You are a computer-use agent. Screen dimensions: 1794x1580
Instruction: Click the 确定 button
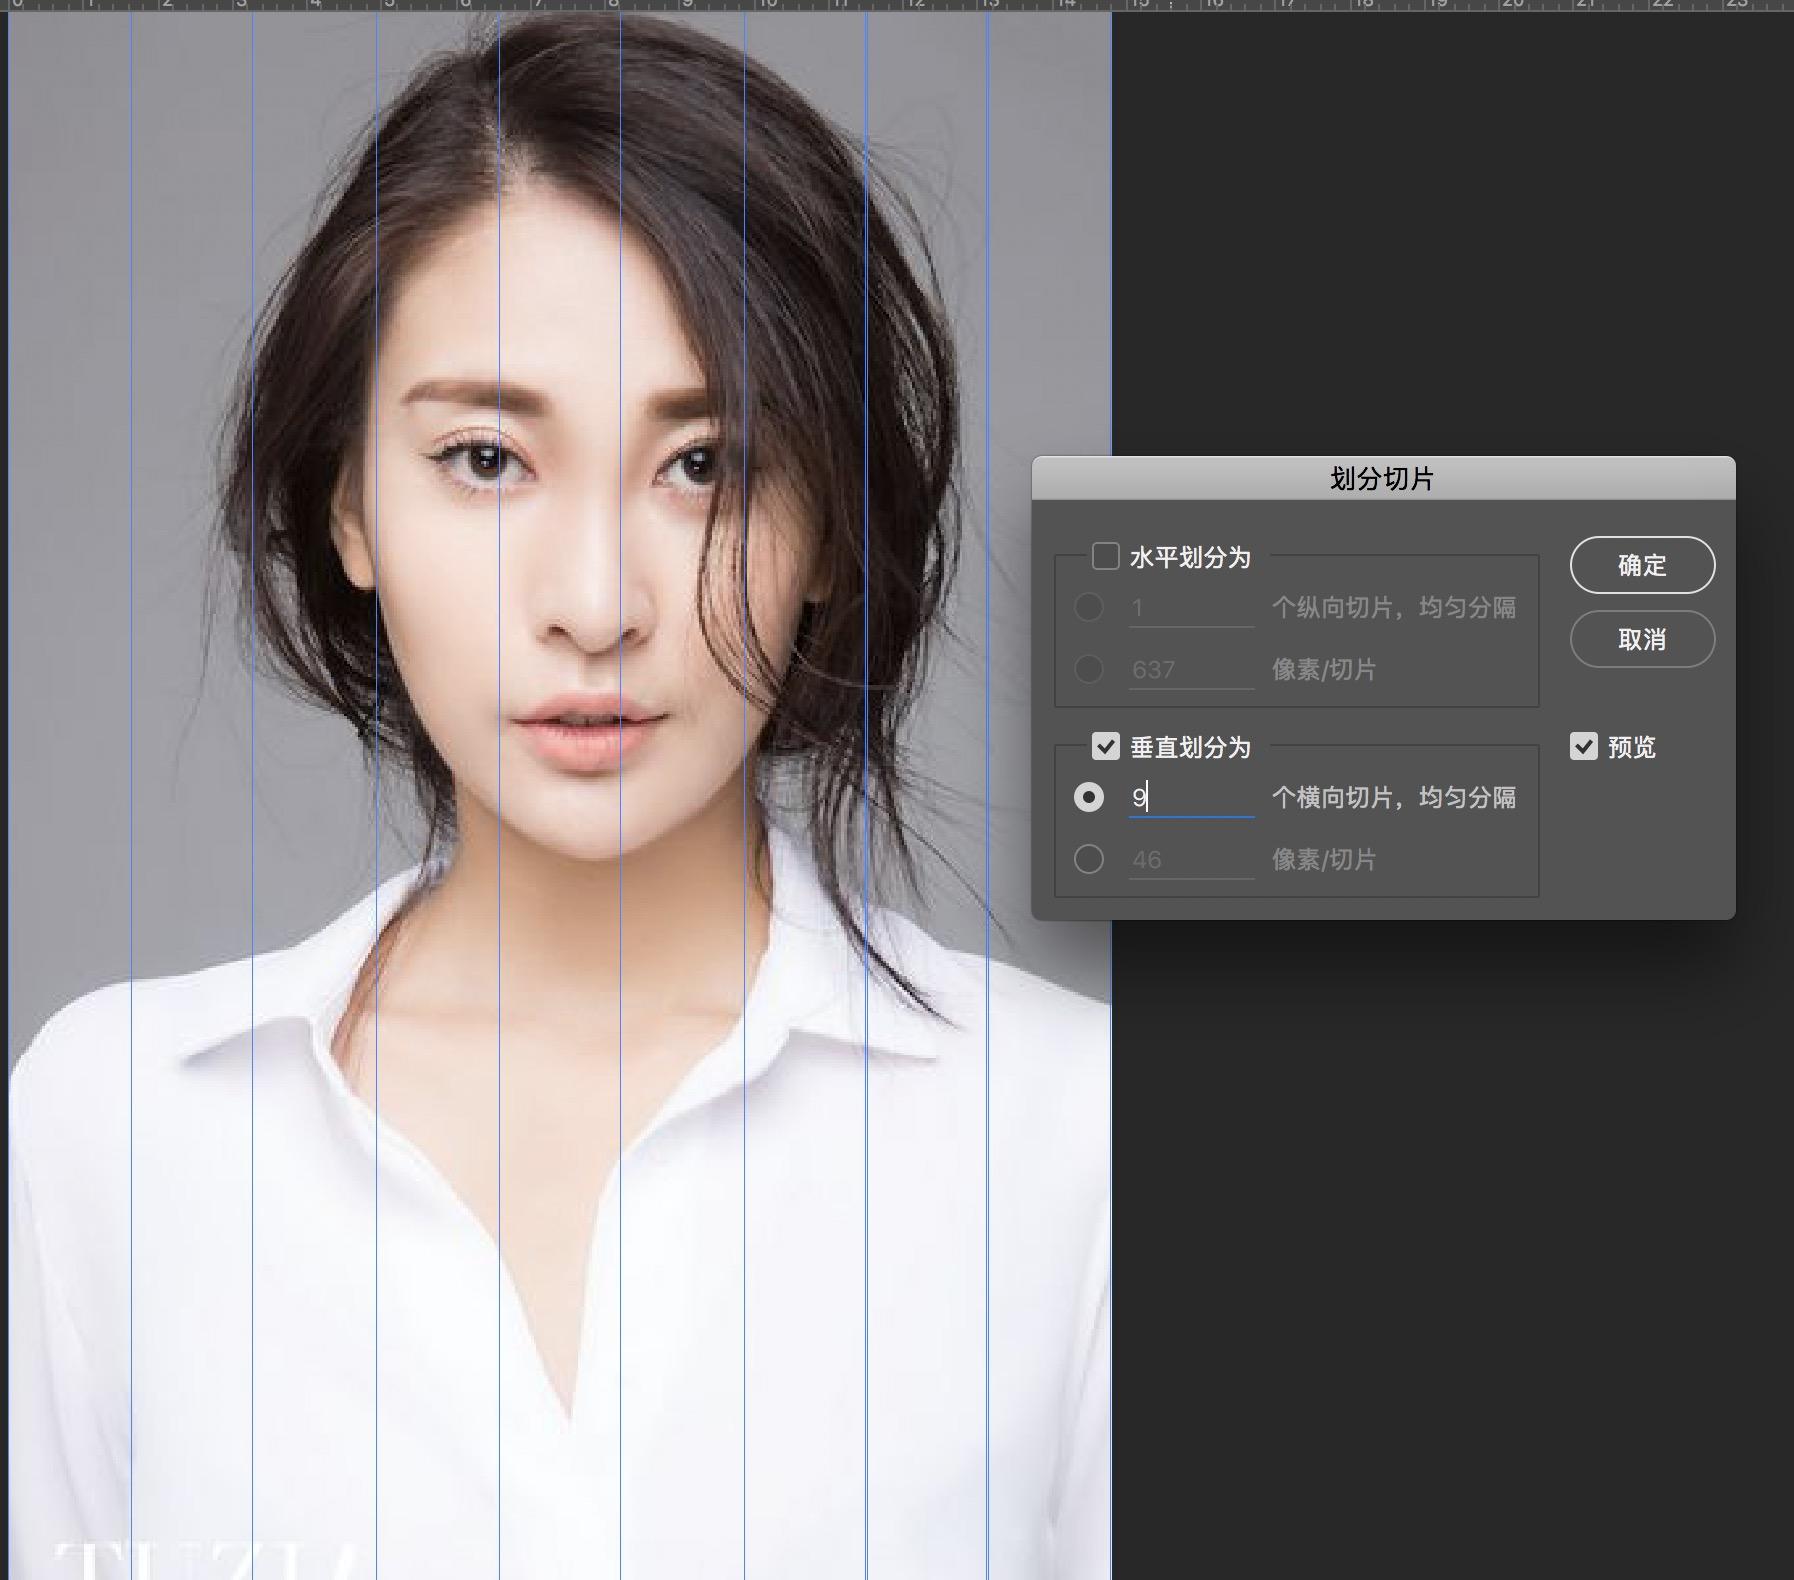coord(1642,565)
